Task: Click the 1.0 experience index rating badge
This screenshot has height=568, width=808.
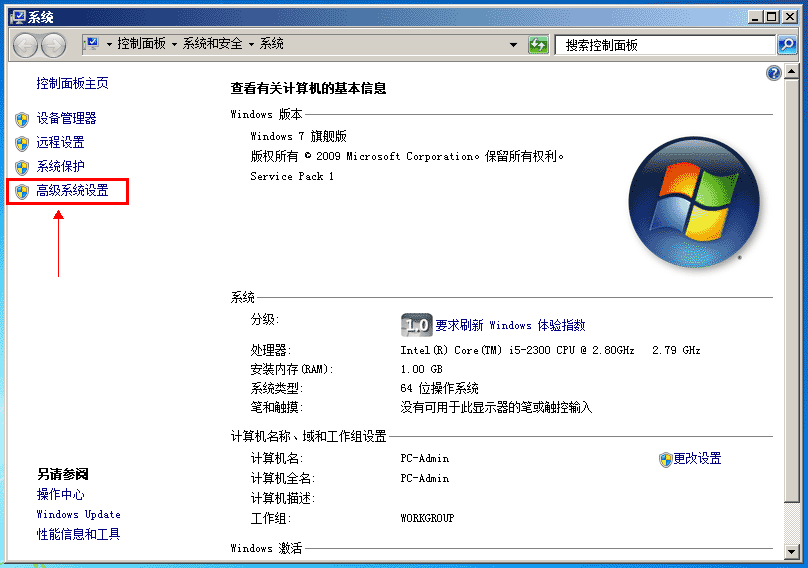Action: pos(416,325)
